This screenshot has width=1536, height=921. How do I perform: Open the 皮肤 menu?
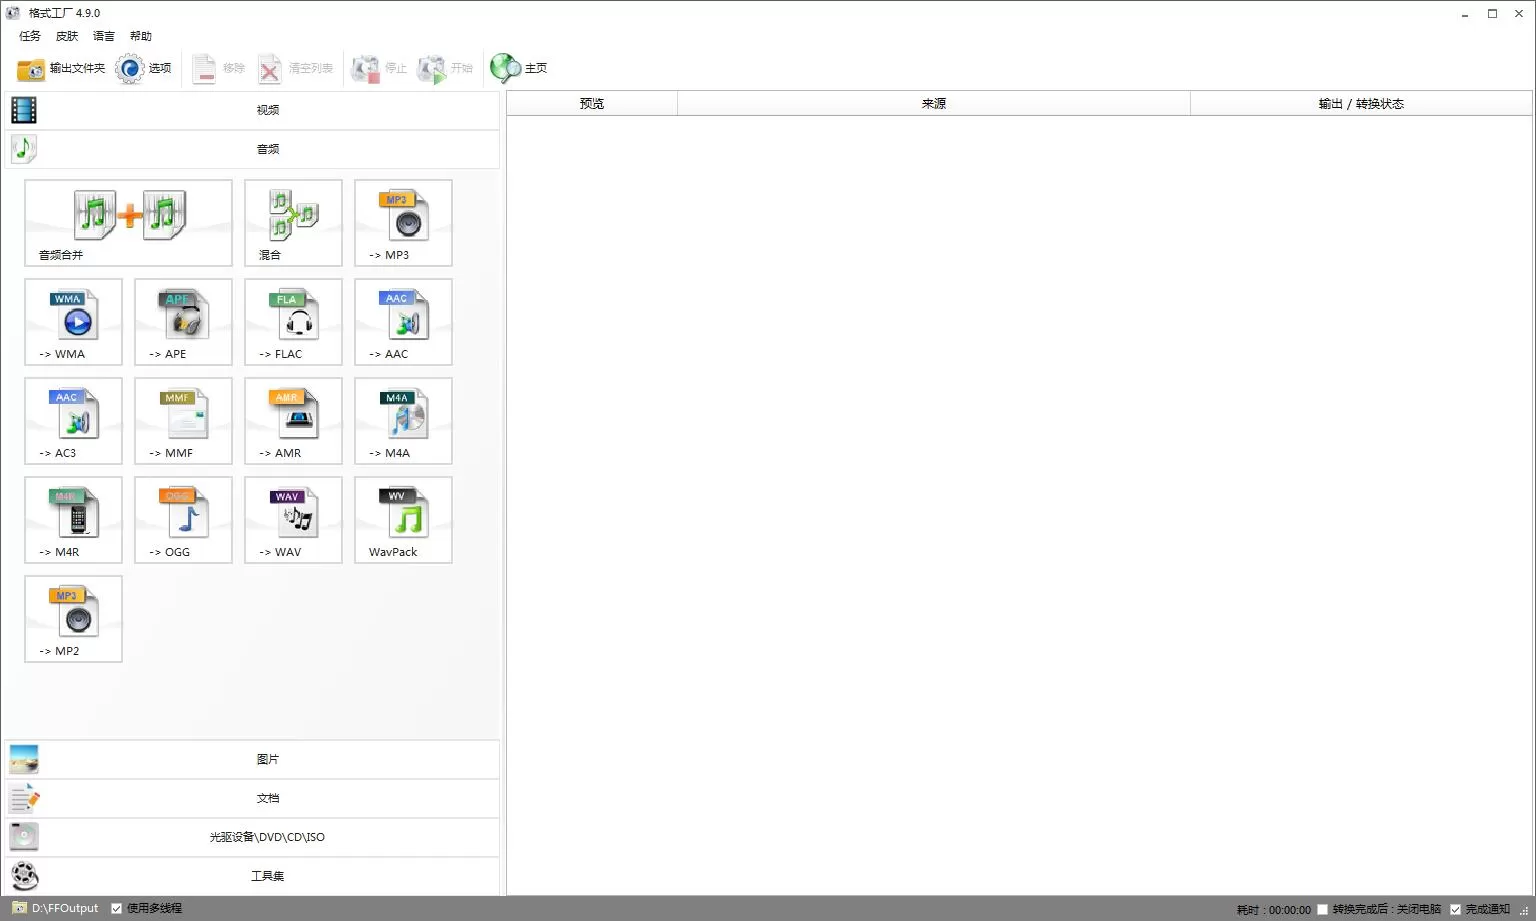pyautogui.click(x=67, y=36)
